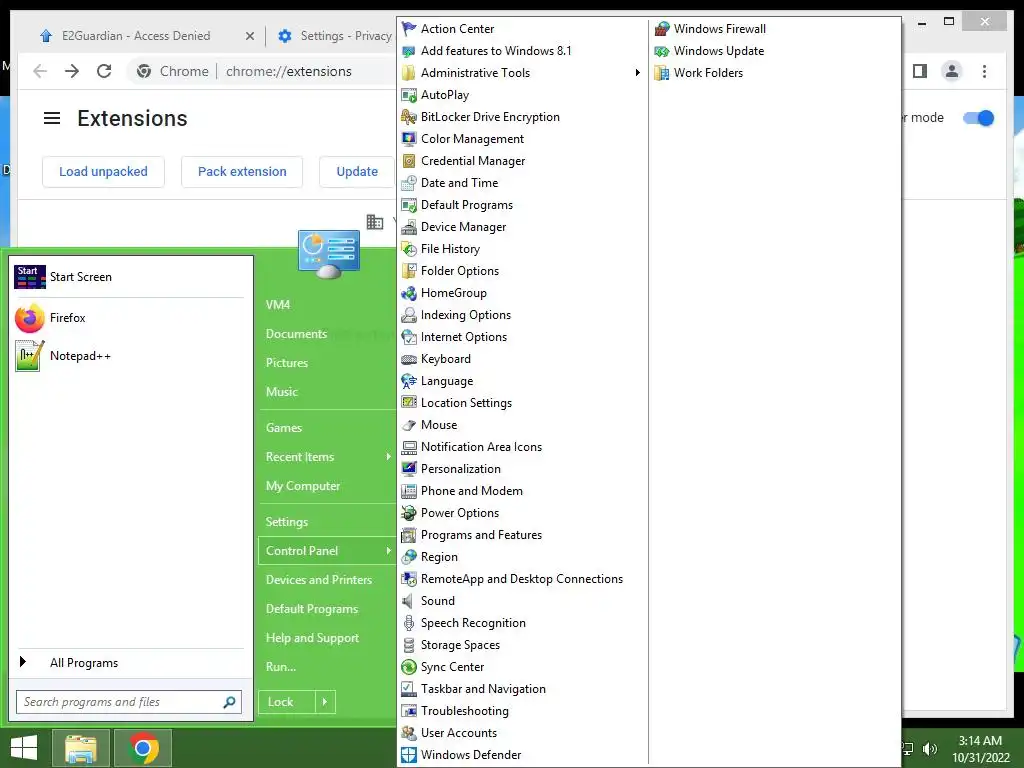Expand Control Panel submenu arrow

[x=388, y=551]
